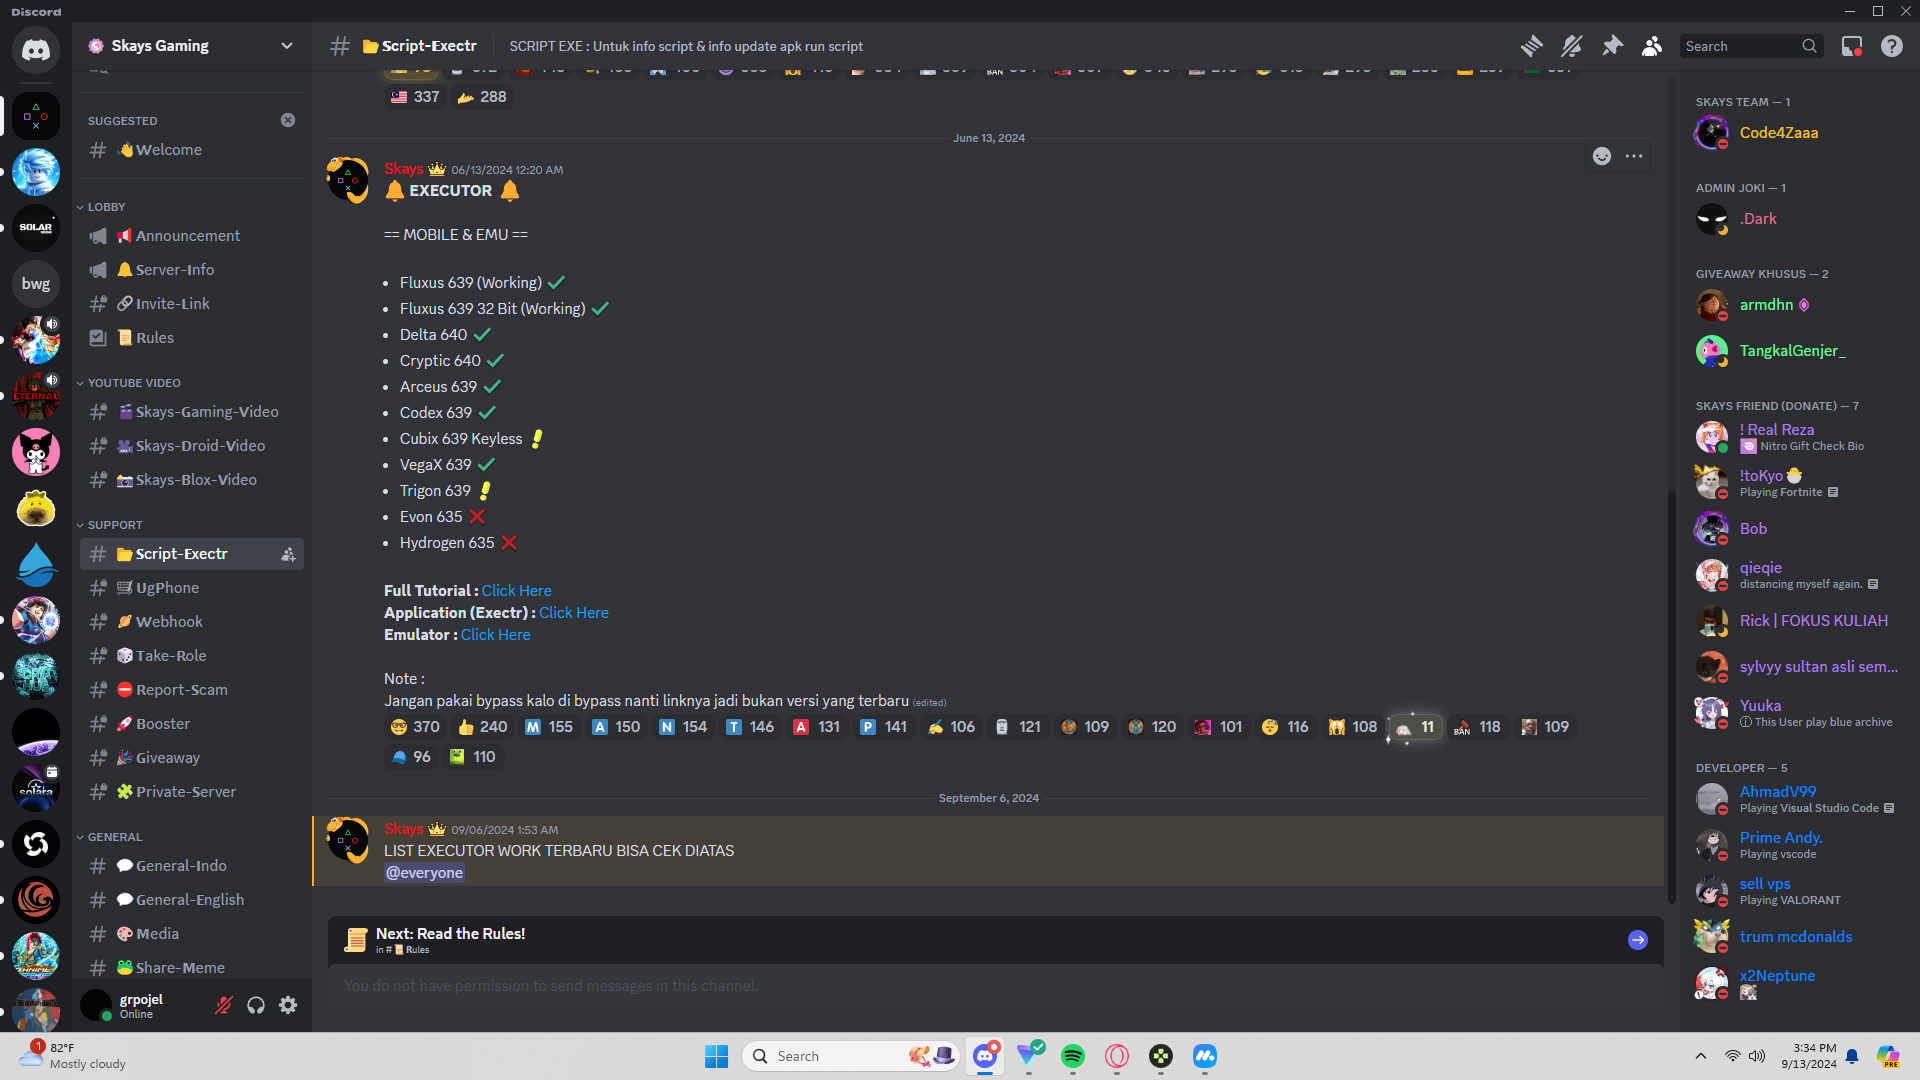This screenshot has height=1080, width=1920.
Task: Open the Server-Info channel
Action: coord(192,270)
